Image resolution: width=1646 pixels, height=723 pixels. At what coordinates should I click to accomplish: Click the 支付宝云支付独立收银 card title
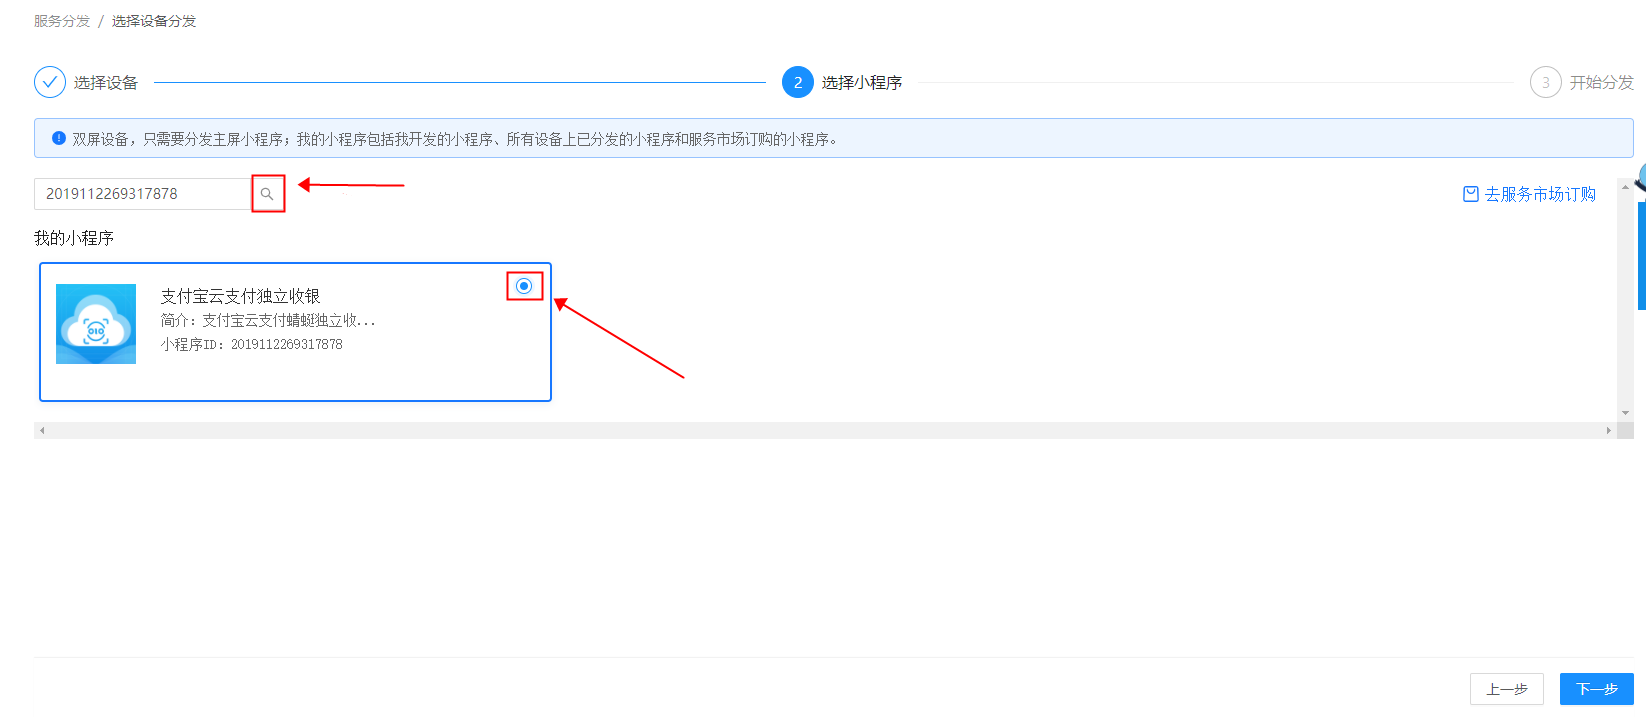(240, 296)
